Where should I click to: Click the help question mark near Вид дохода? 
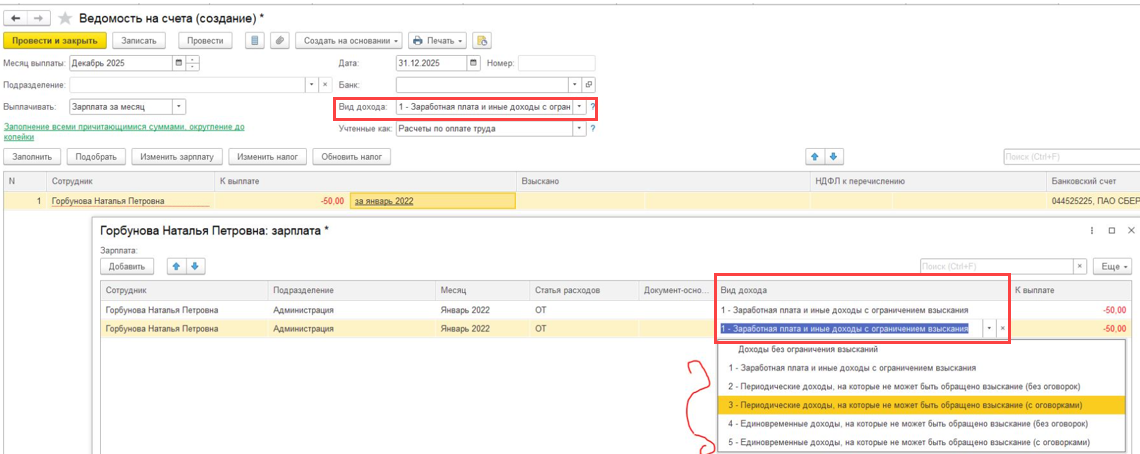click(593, 106)
